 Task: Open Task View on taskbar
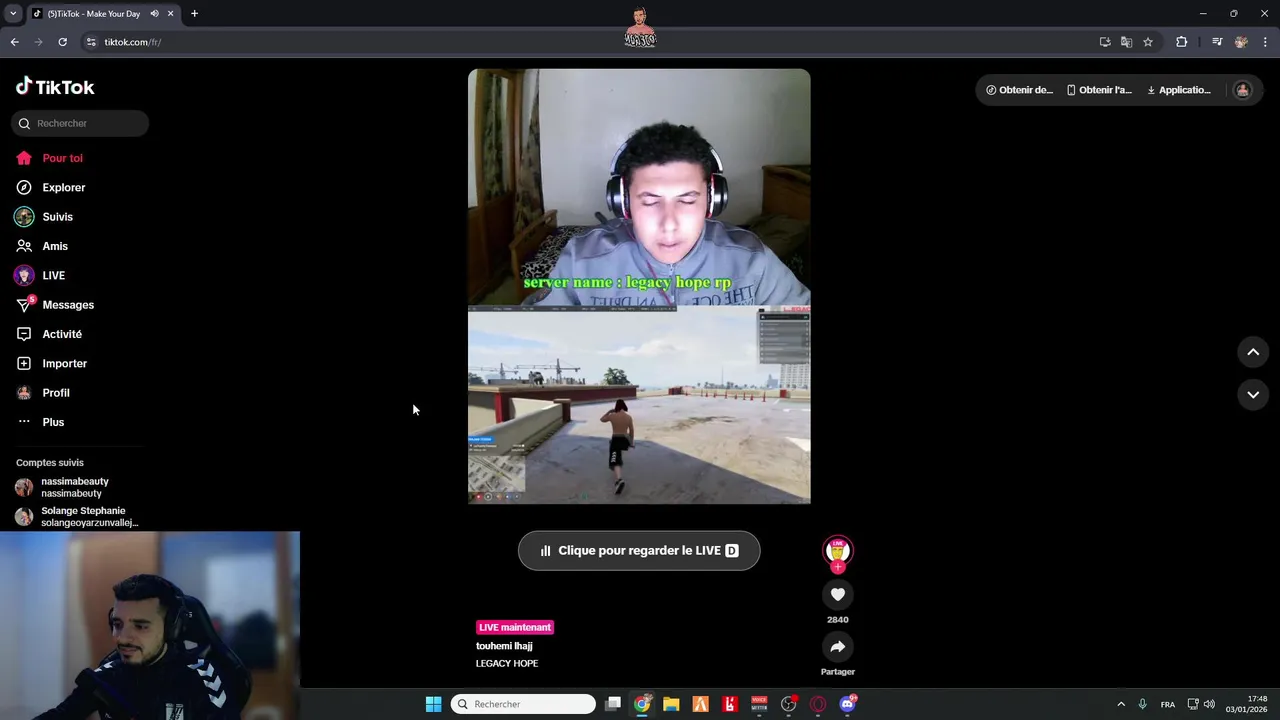tap(613, 704)
